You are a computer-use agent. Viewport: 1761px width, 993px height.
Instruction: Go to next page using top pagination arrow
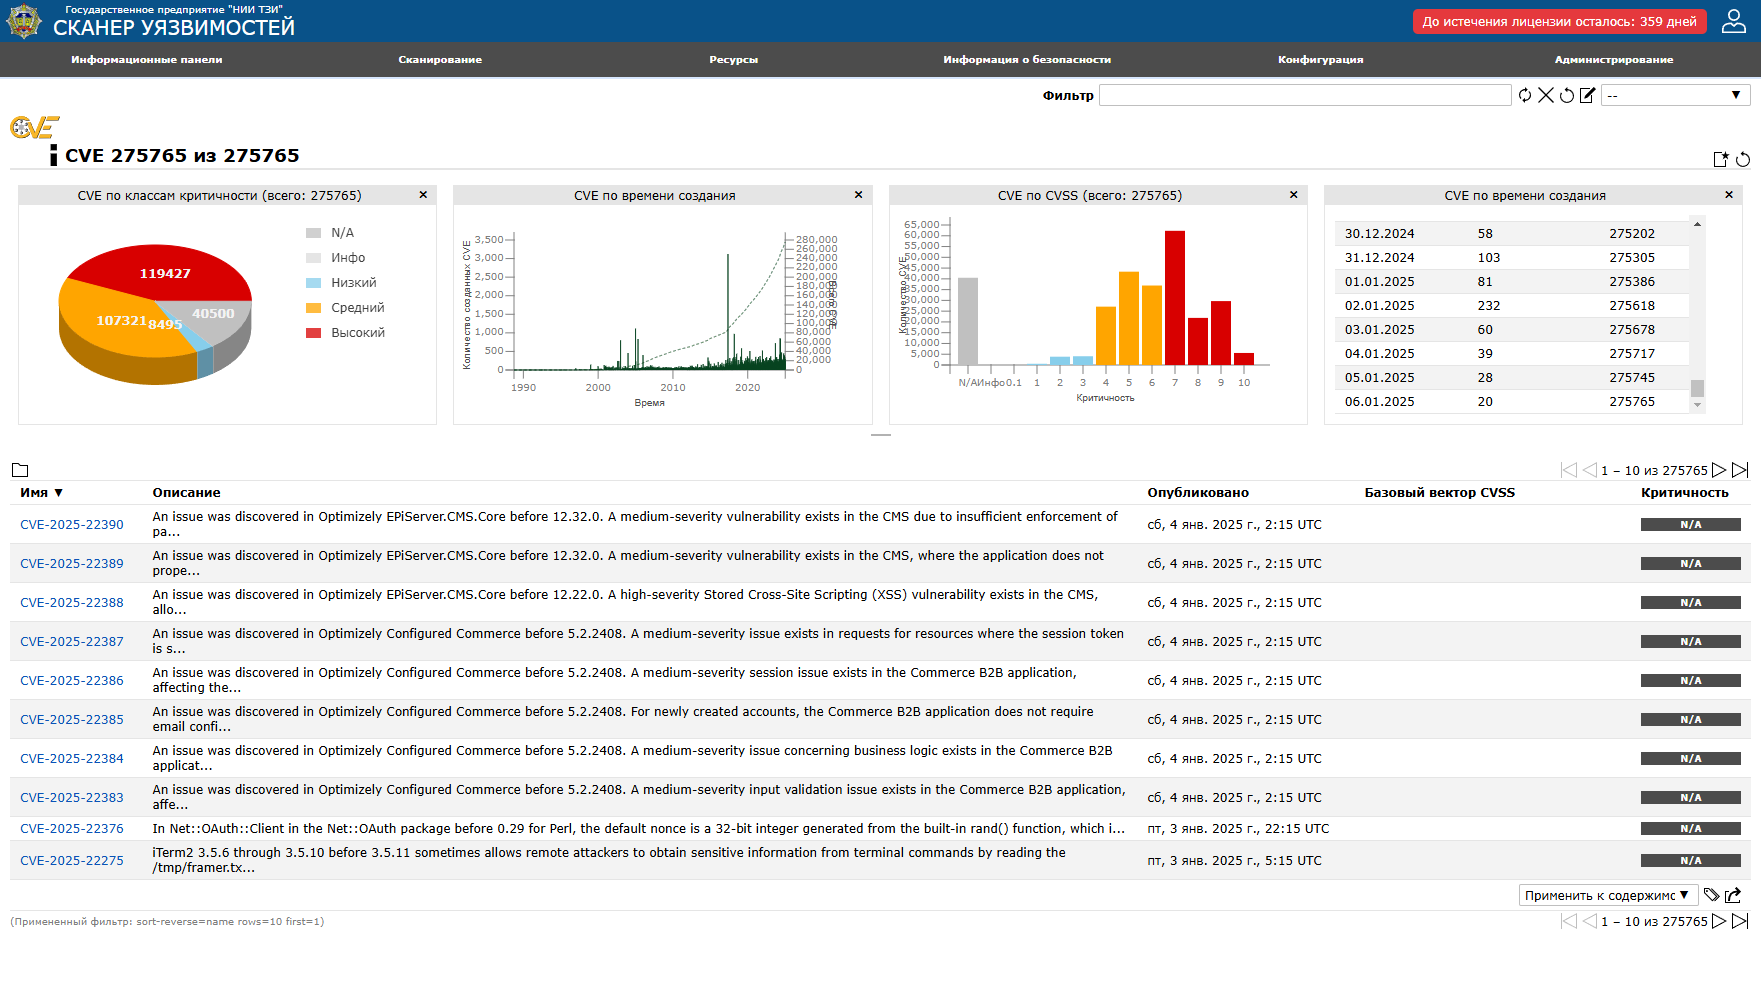[x=1719, y=470]
